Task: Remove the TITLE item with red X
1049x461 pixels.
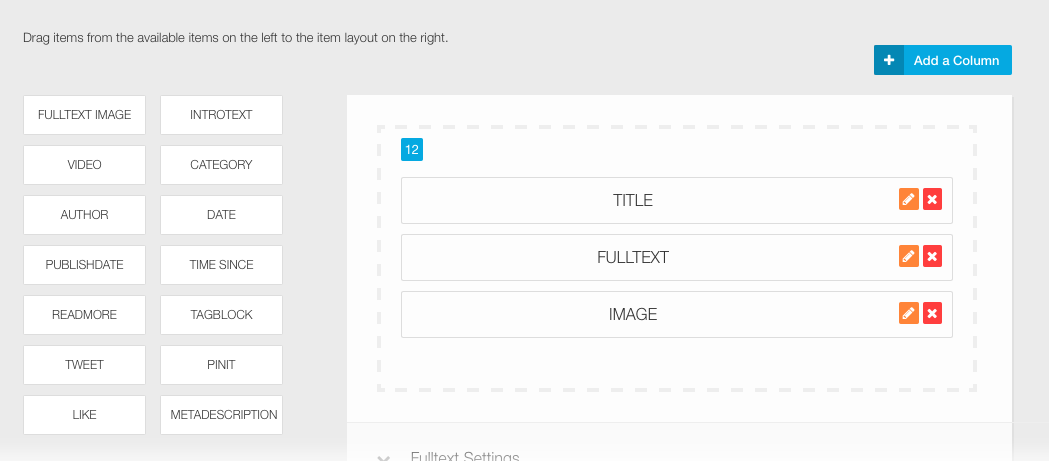Action: [932, 199]
